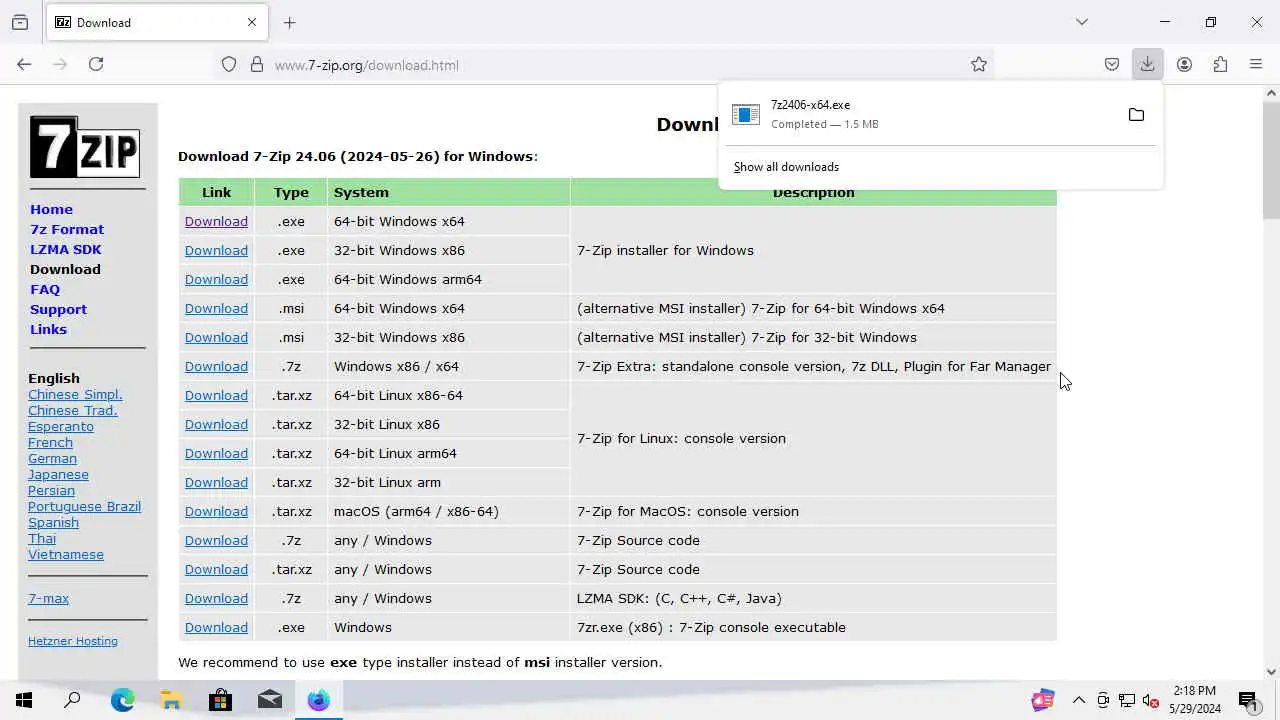Image resolution: width=1280 pixels, height=720 pixels.
Task: Open the Home sidebar link
Action: 51,209
